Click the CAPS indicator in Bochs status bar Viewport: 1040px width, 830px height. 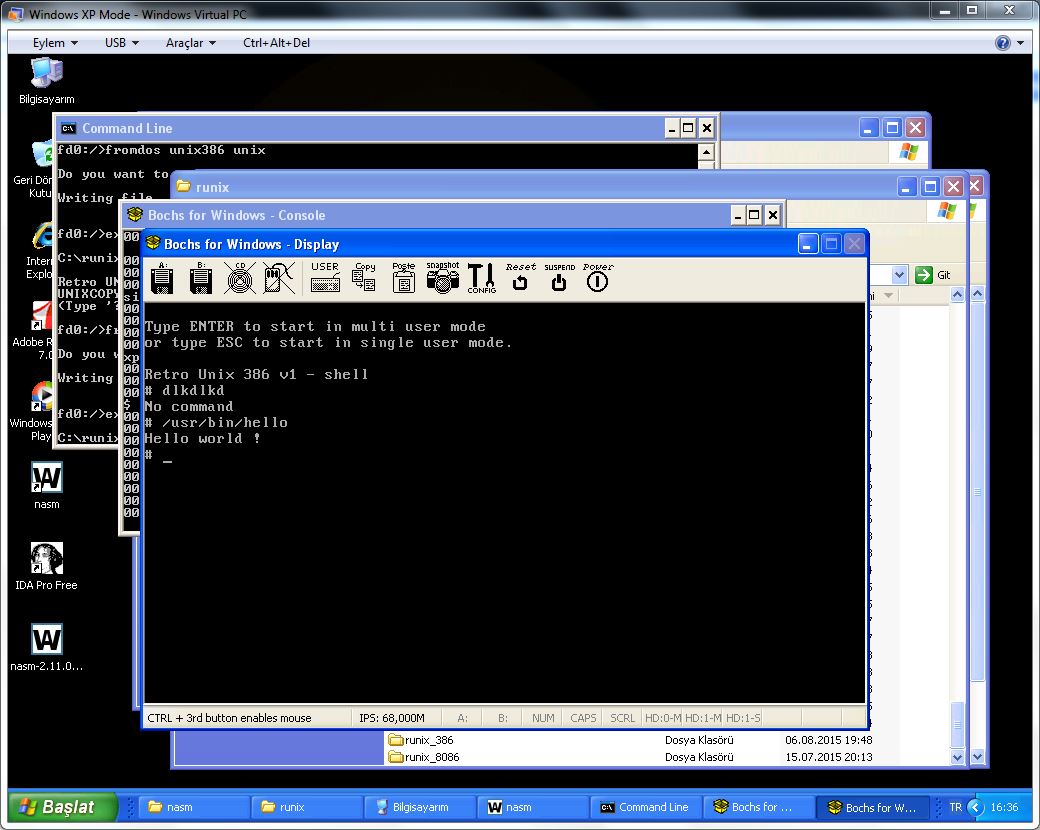[x=583, y=718]
